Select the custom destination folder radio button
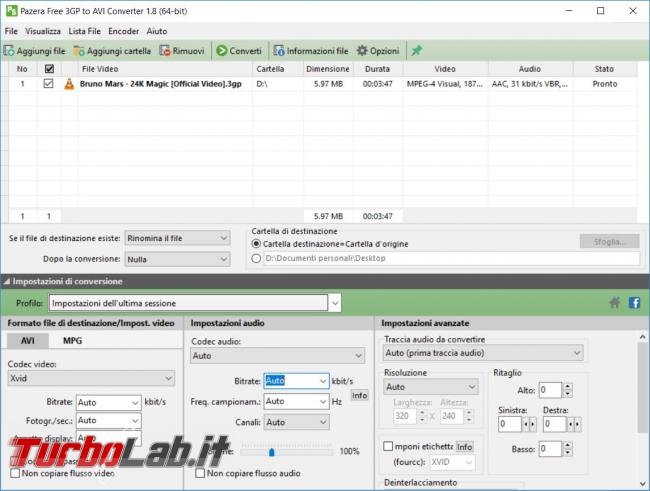Image resolution: width=650 pixels, height=491 pixels. click(x=256, y=258)
